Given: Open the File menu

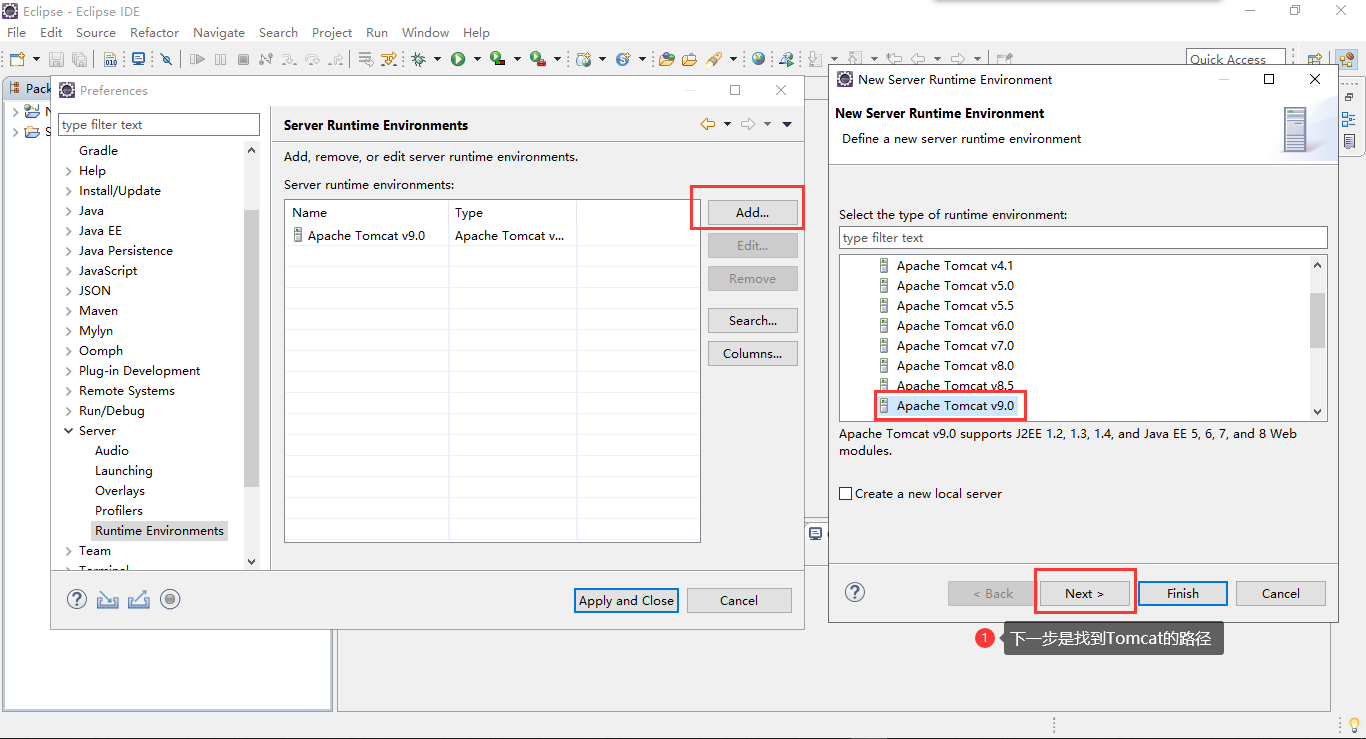Looking at the screenshot, I should (x=16, y=32).
